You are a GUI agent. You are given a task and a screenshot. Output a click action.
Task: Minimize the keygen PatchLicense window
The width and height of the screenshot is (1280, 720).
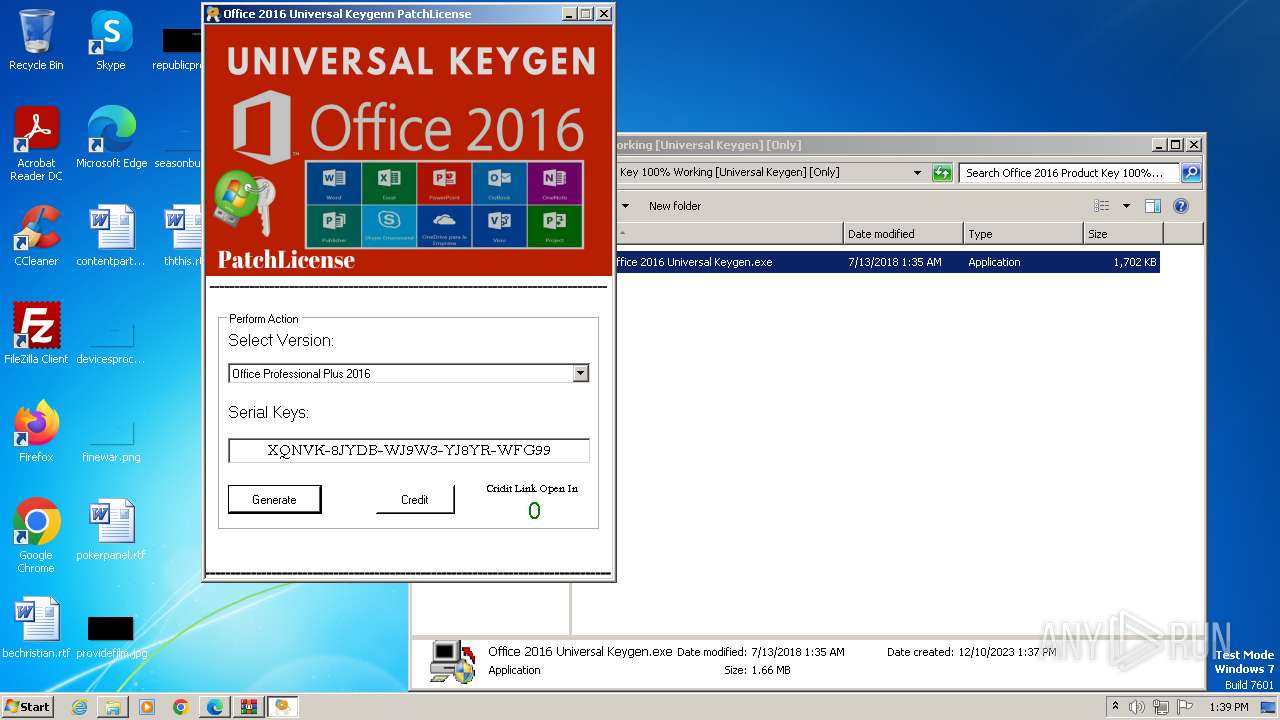(568, 14)
